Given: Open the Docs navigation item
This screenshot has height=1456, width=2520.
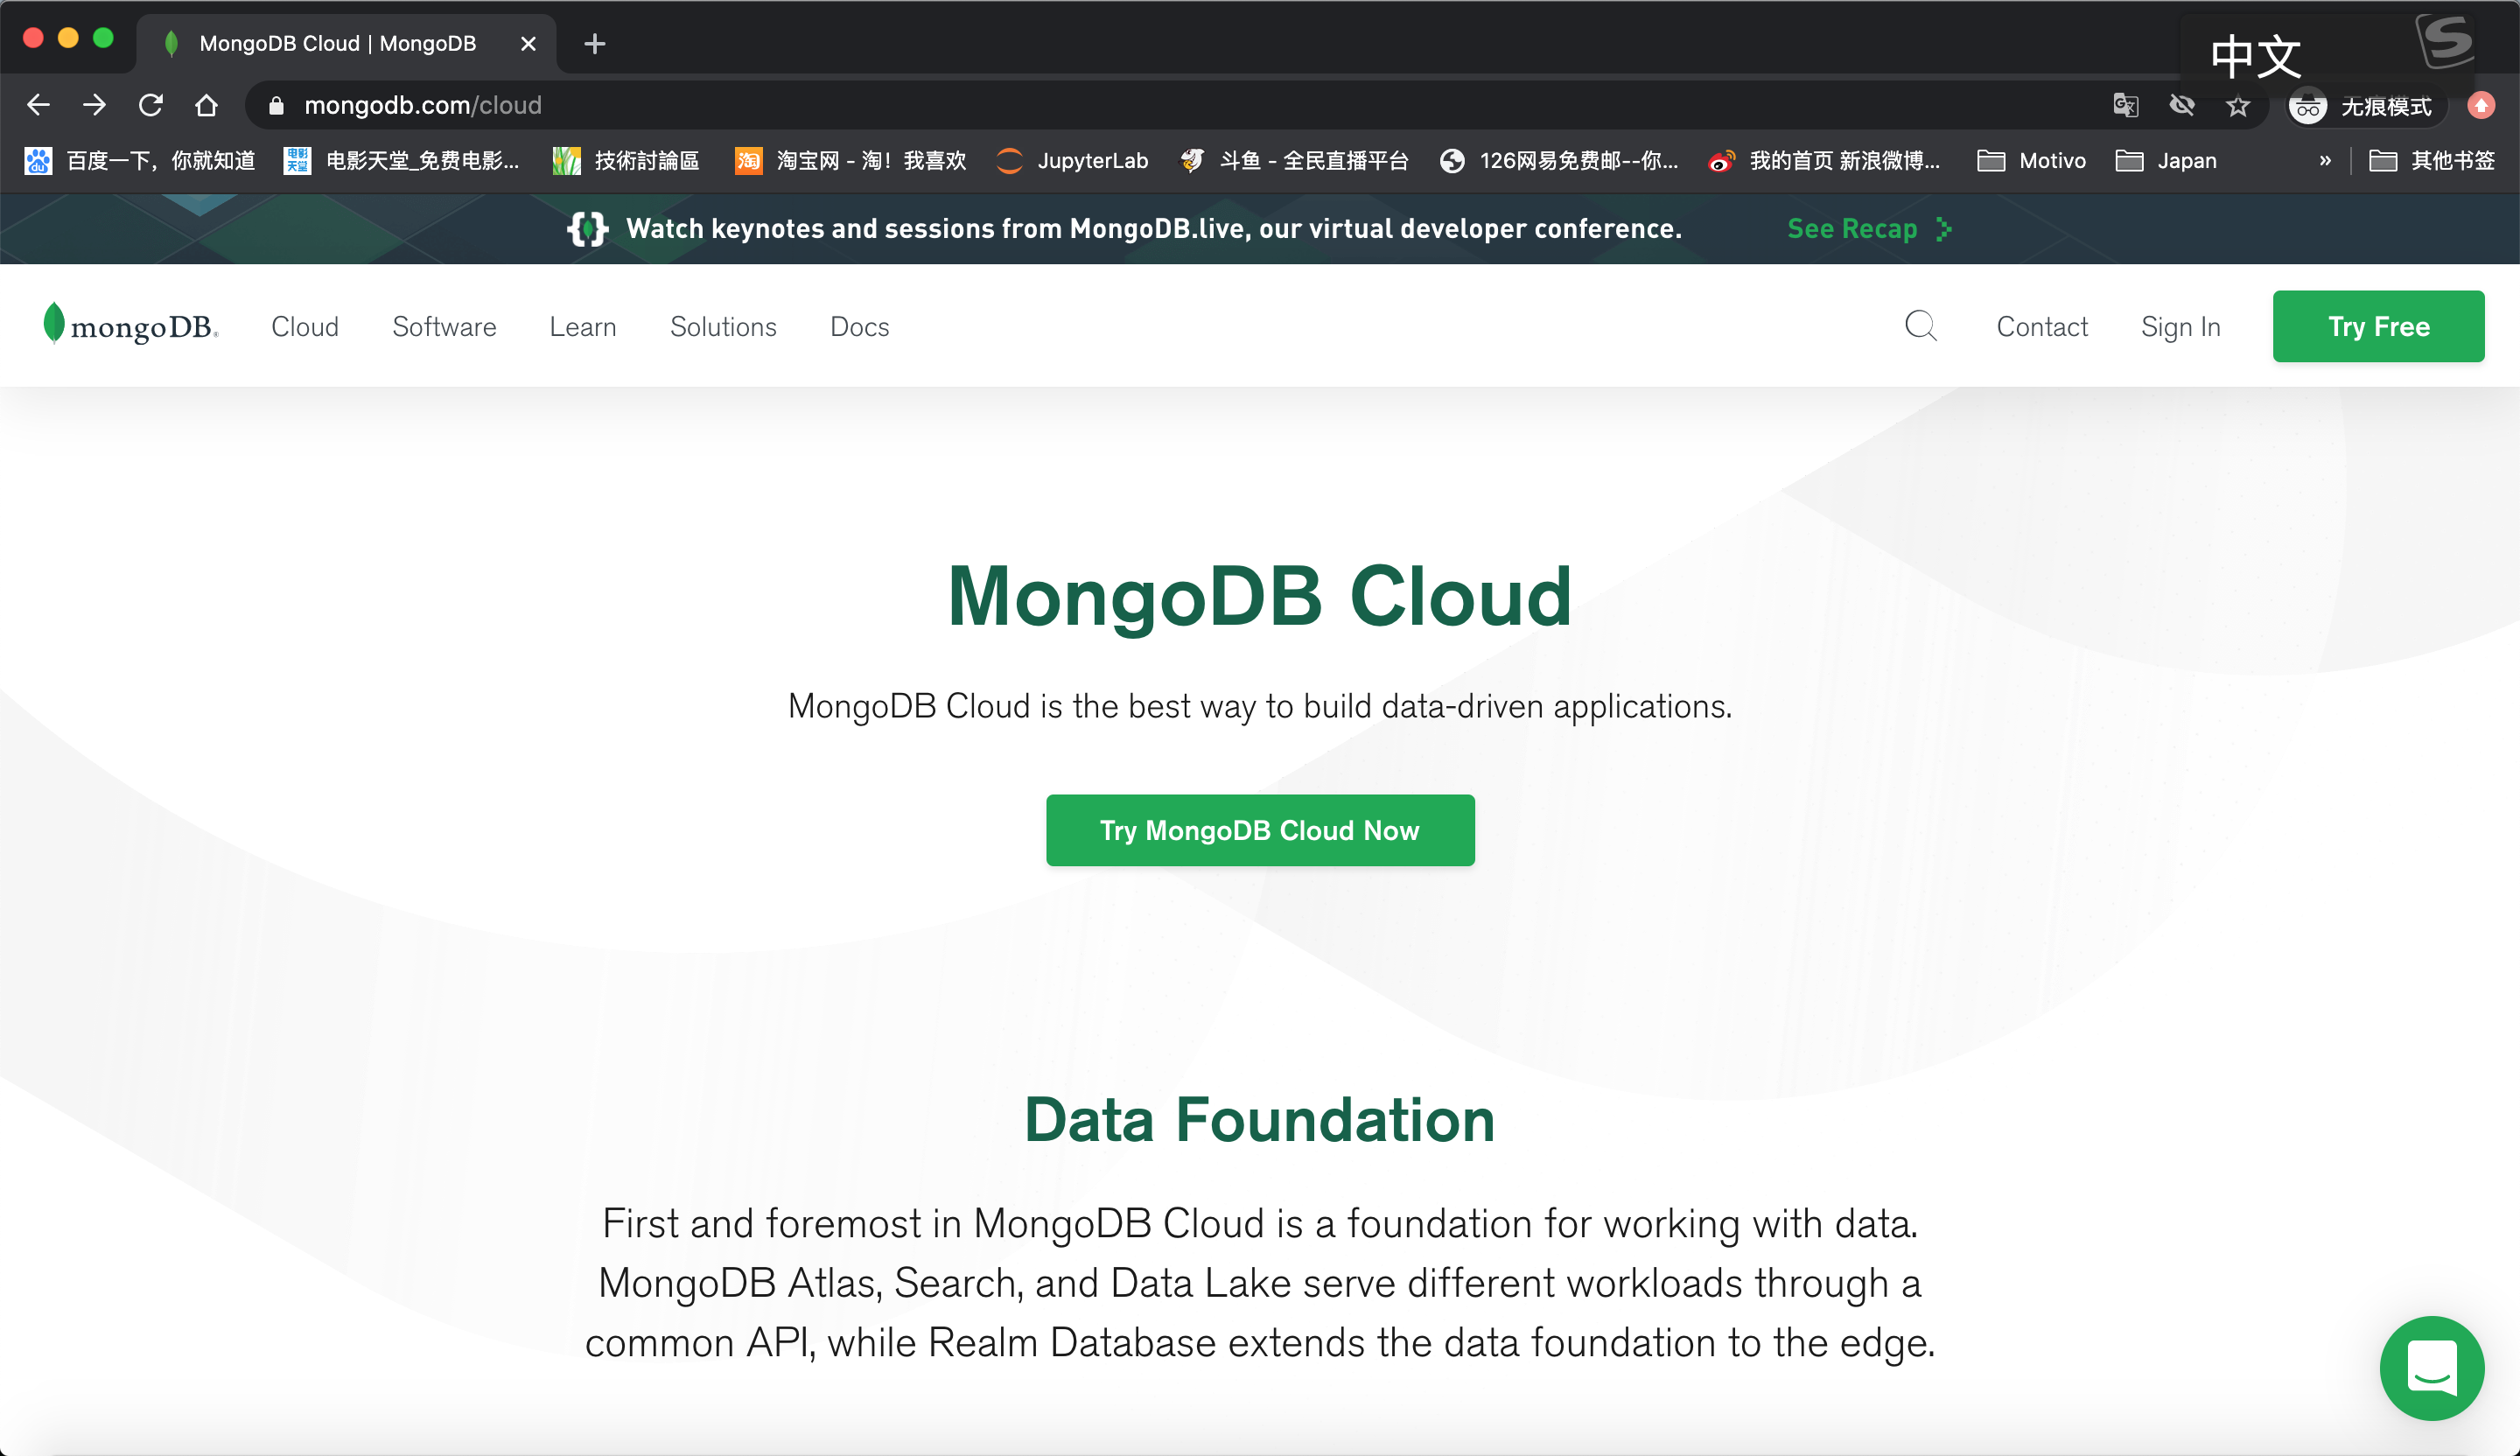Looking at the screenshot, I should click(x=860, y=326).
